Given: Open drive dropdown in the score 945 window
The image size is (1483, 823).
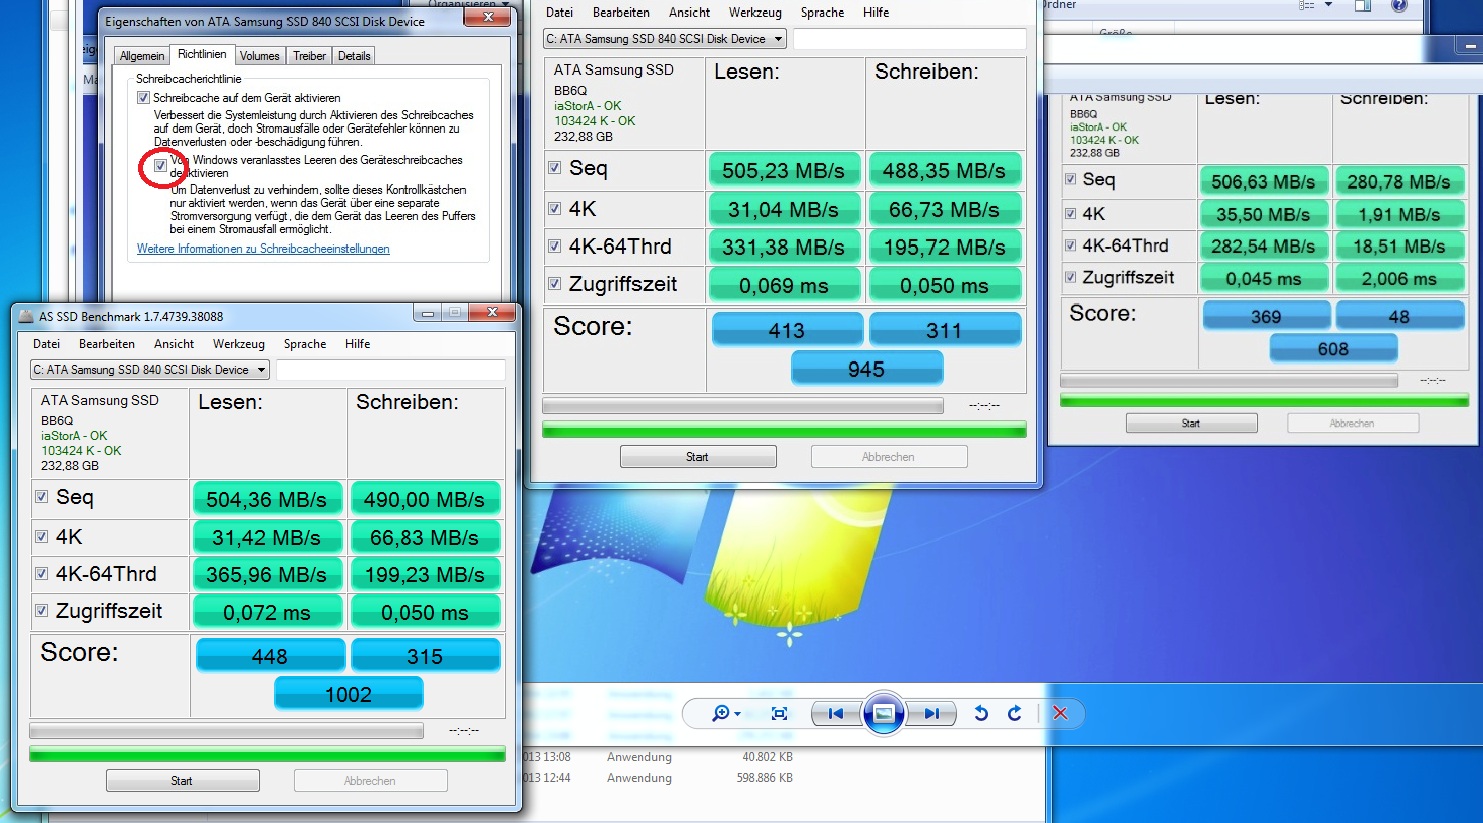Looking at the screenshot, I should pyautogui.click(x=665, y=39).
